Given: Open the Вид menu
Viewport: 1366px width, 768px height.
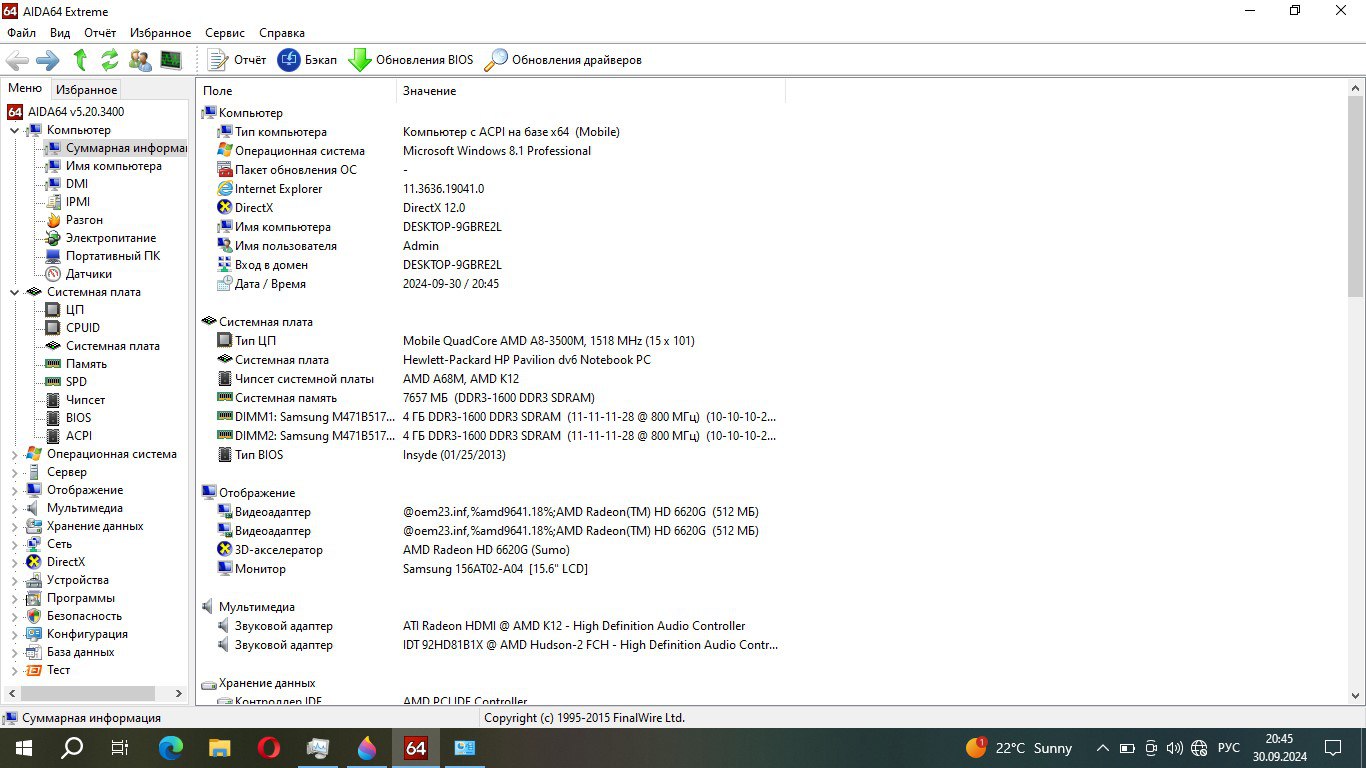Looking at the screenshot, I should [60, 33].
